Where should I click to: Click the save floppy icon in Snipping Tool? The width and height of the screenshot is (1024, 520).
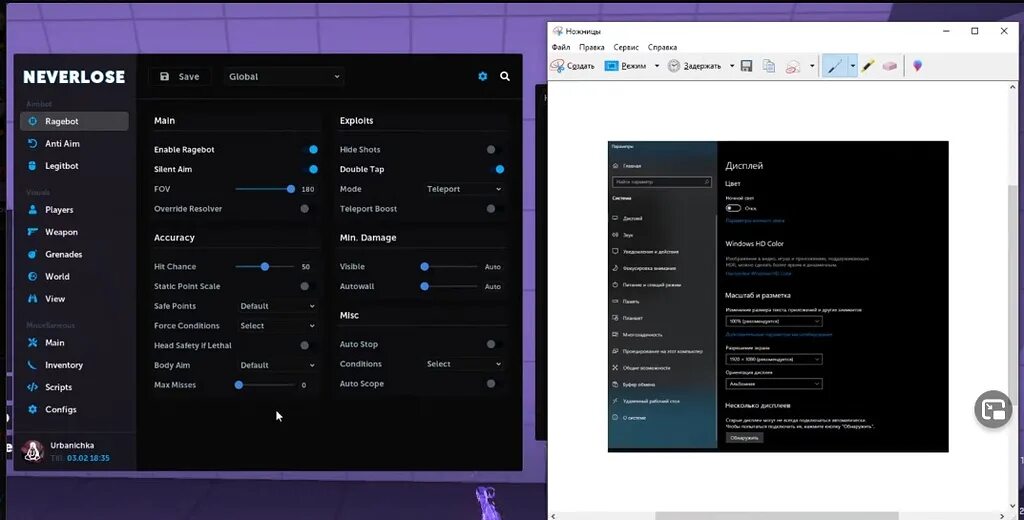[746, 66]
